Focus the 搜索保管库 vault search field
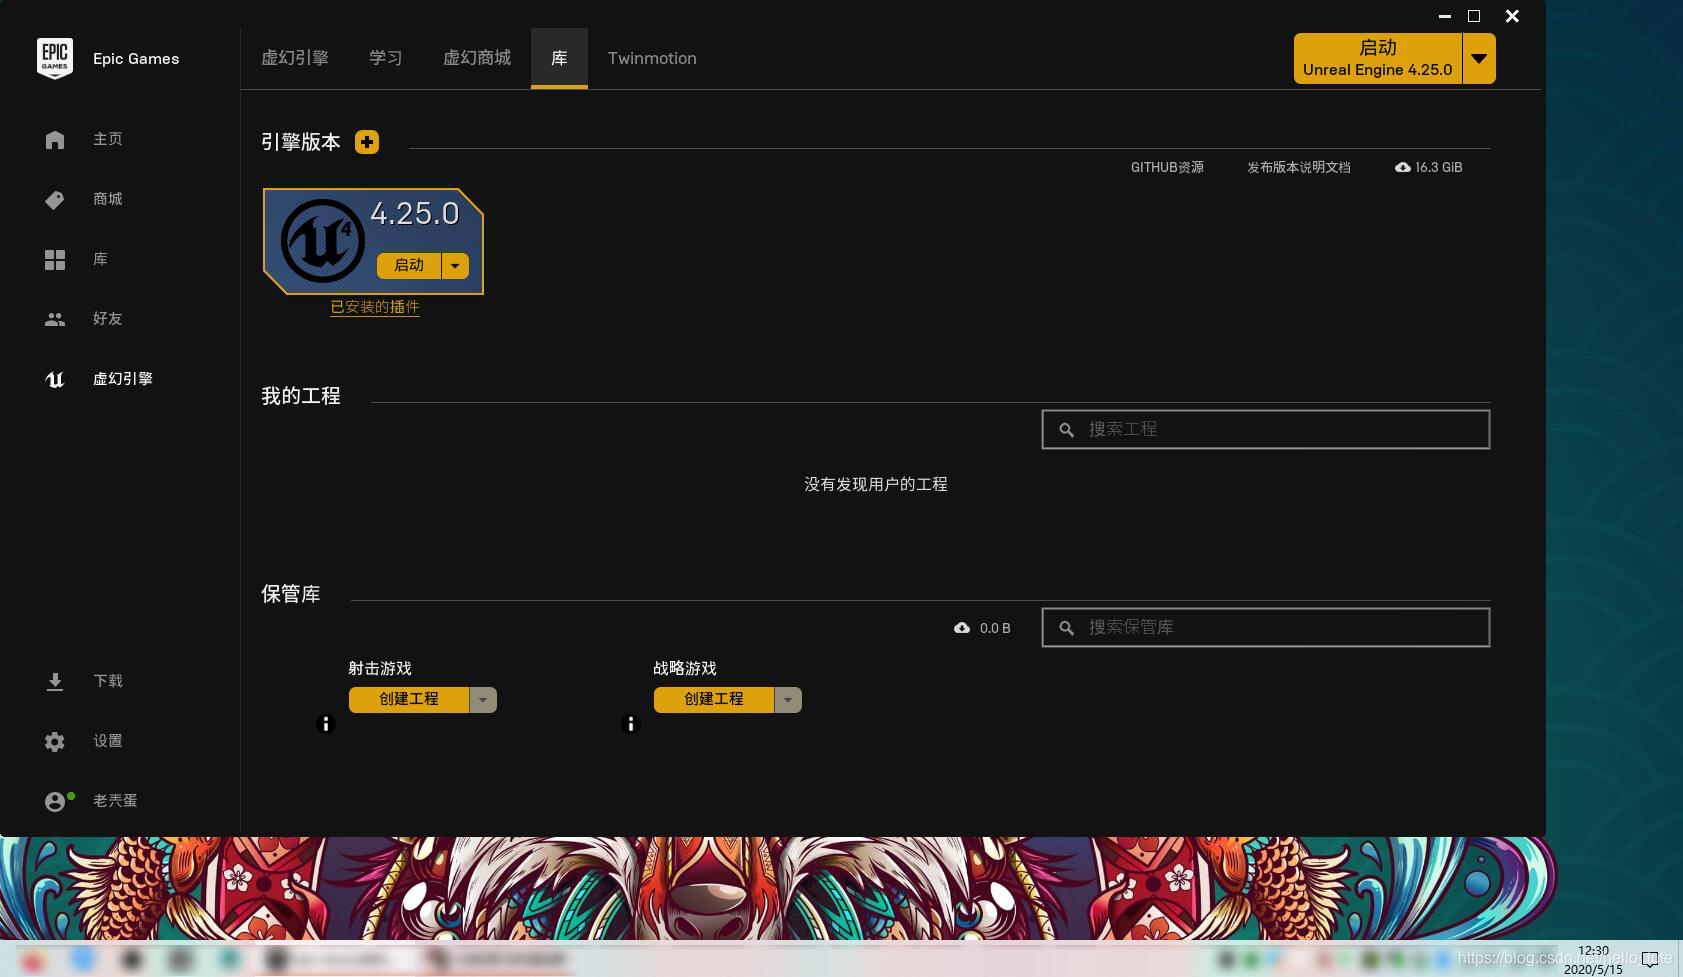Viewport: 1683px width, 977px height. pyautogui.click(x=1265, y=627)
